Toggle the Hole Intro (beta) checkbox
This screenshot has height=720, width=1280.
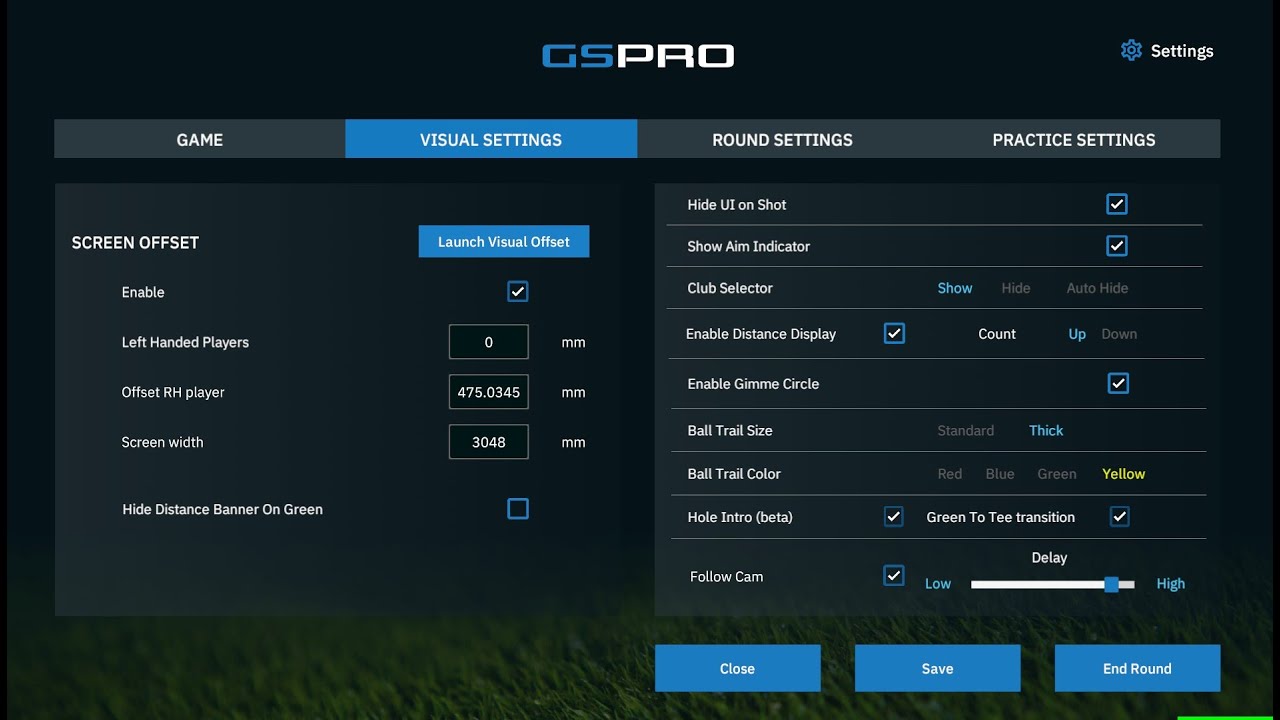[893, 517]
